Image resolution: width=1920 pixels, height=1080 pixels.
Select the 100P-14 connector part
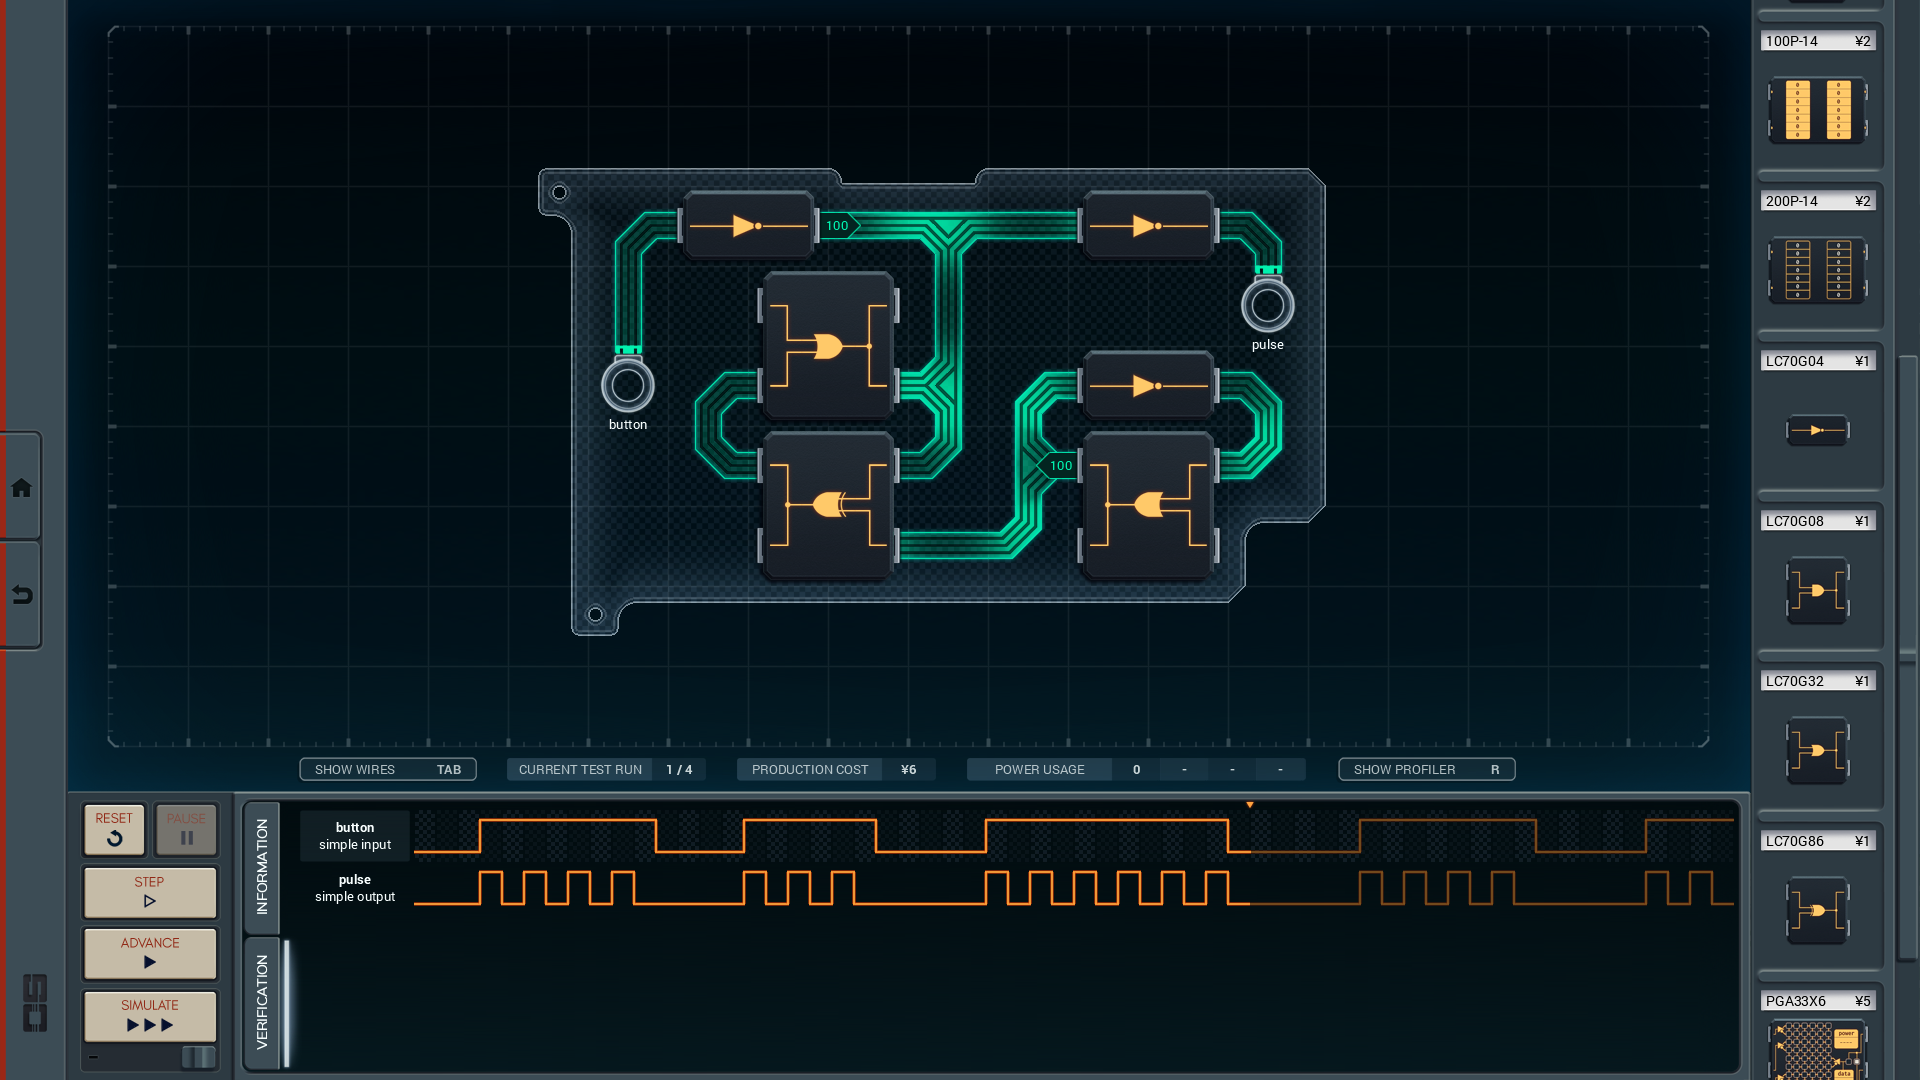pos(1817,110)
